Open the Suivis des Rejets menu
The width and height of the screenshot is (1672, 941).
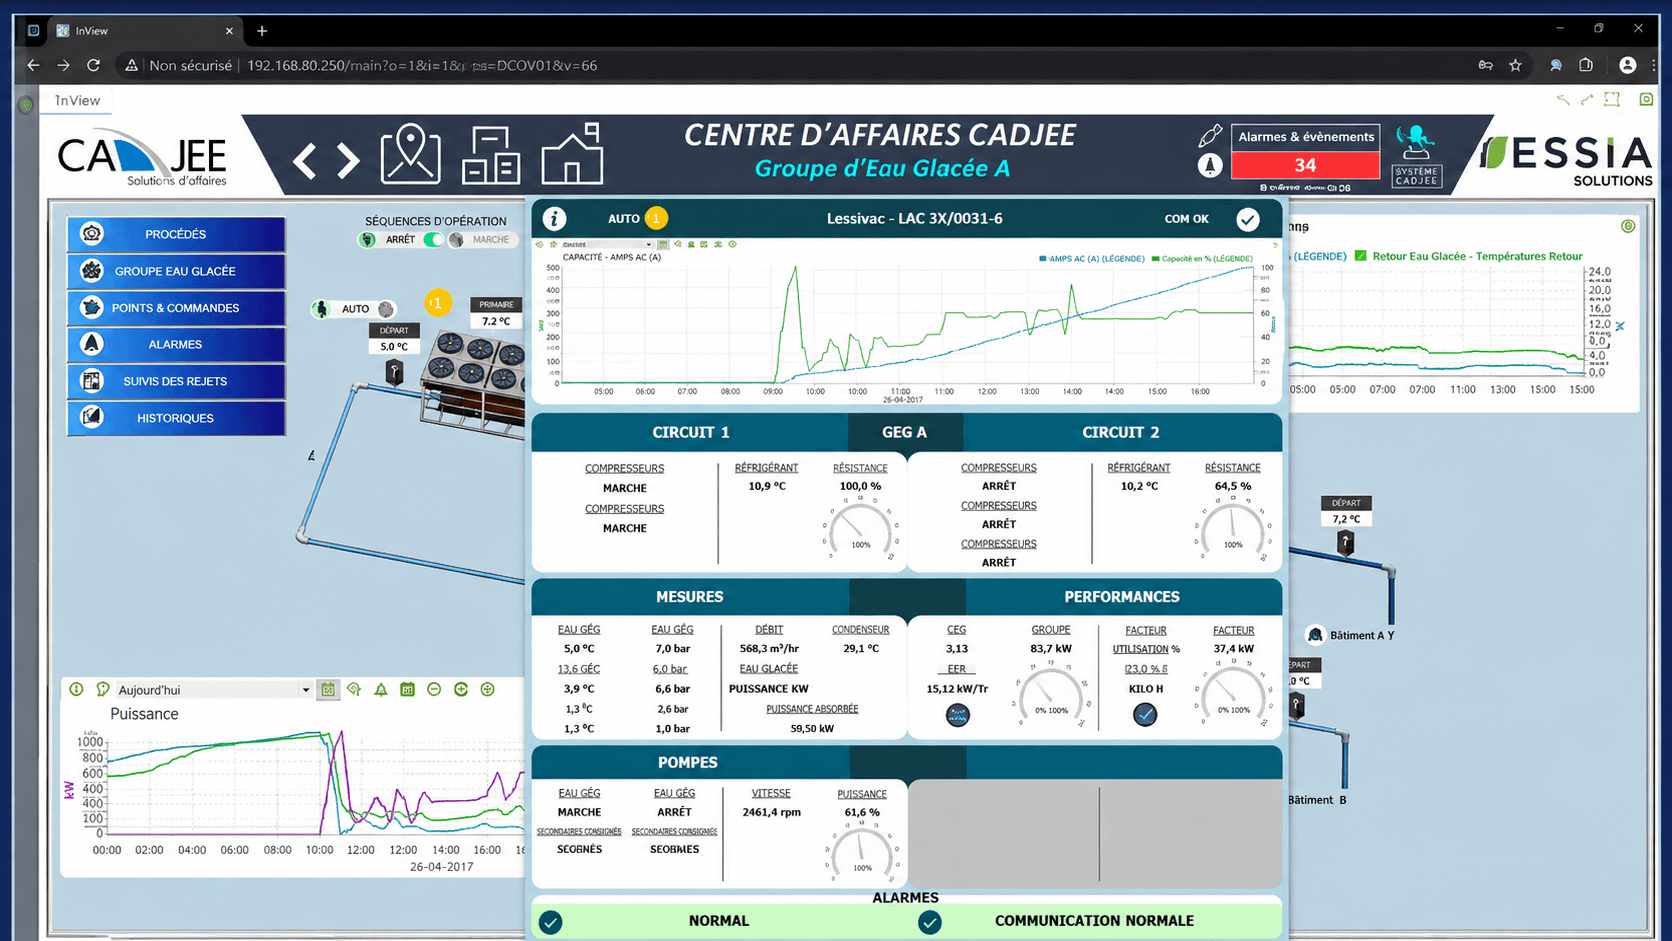176,381
